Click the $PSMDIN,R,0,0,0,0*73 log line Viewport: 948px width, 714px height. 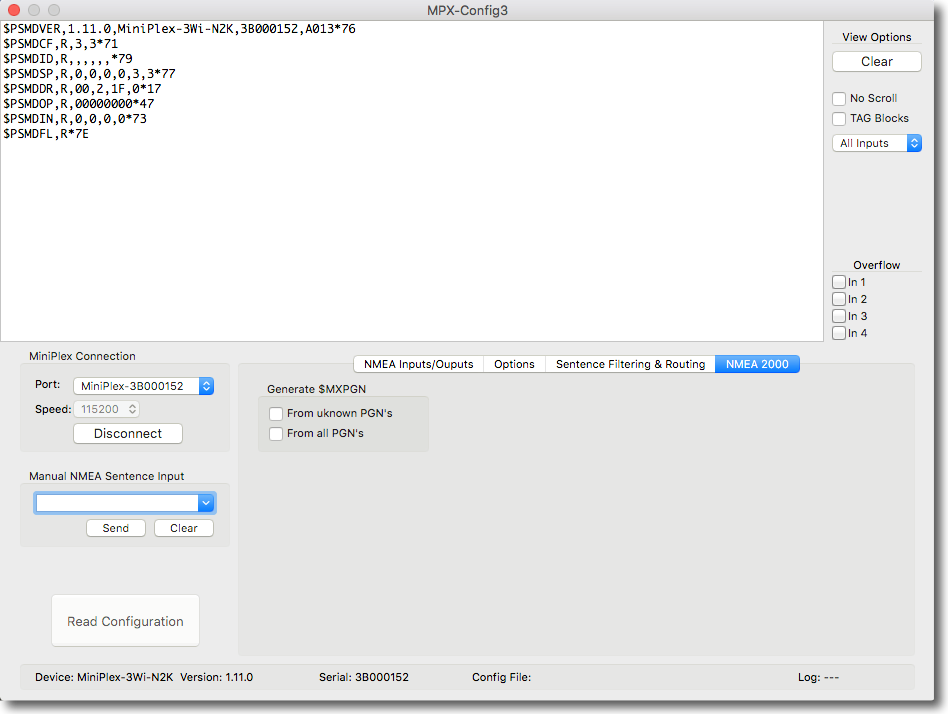(75, 119)
